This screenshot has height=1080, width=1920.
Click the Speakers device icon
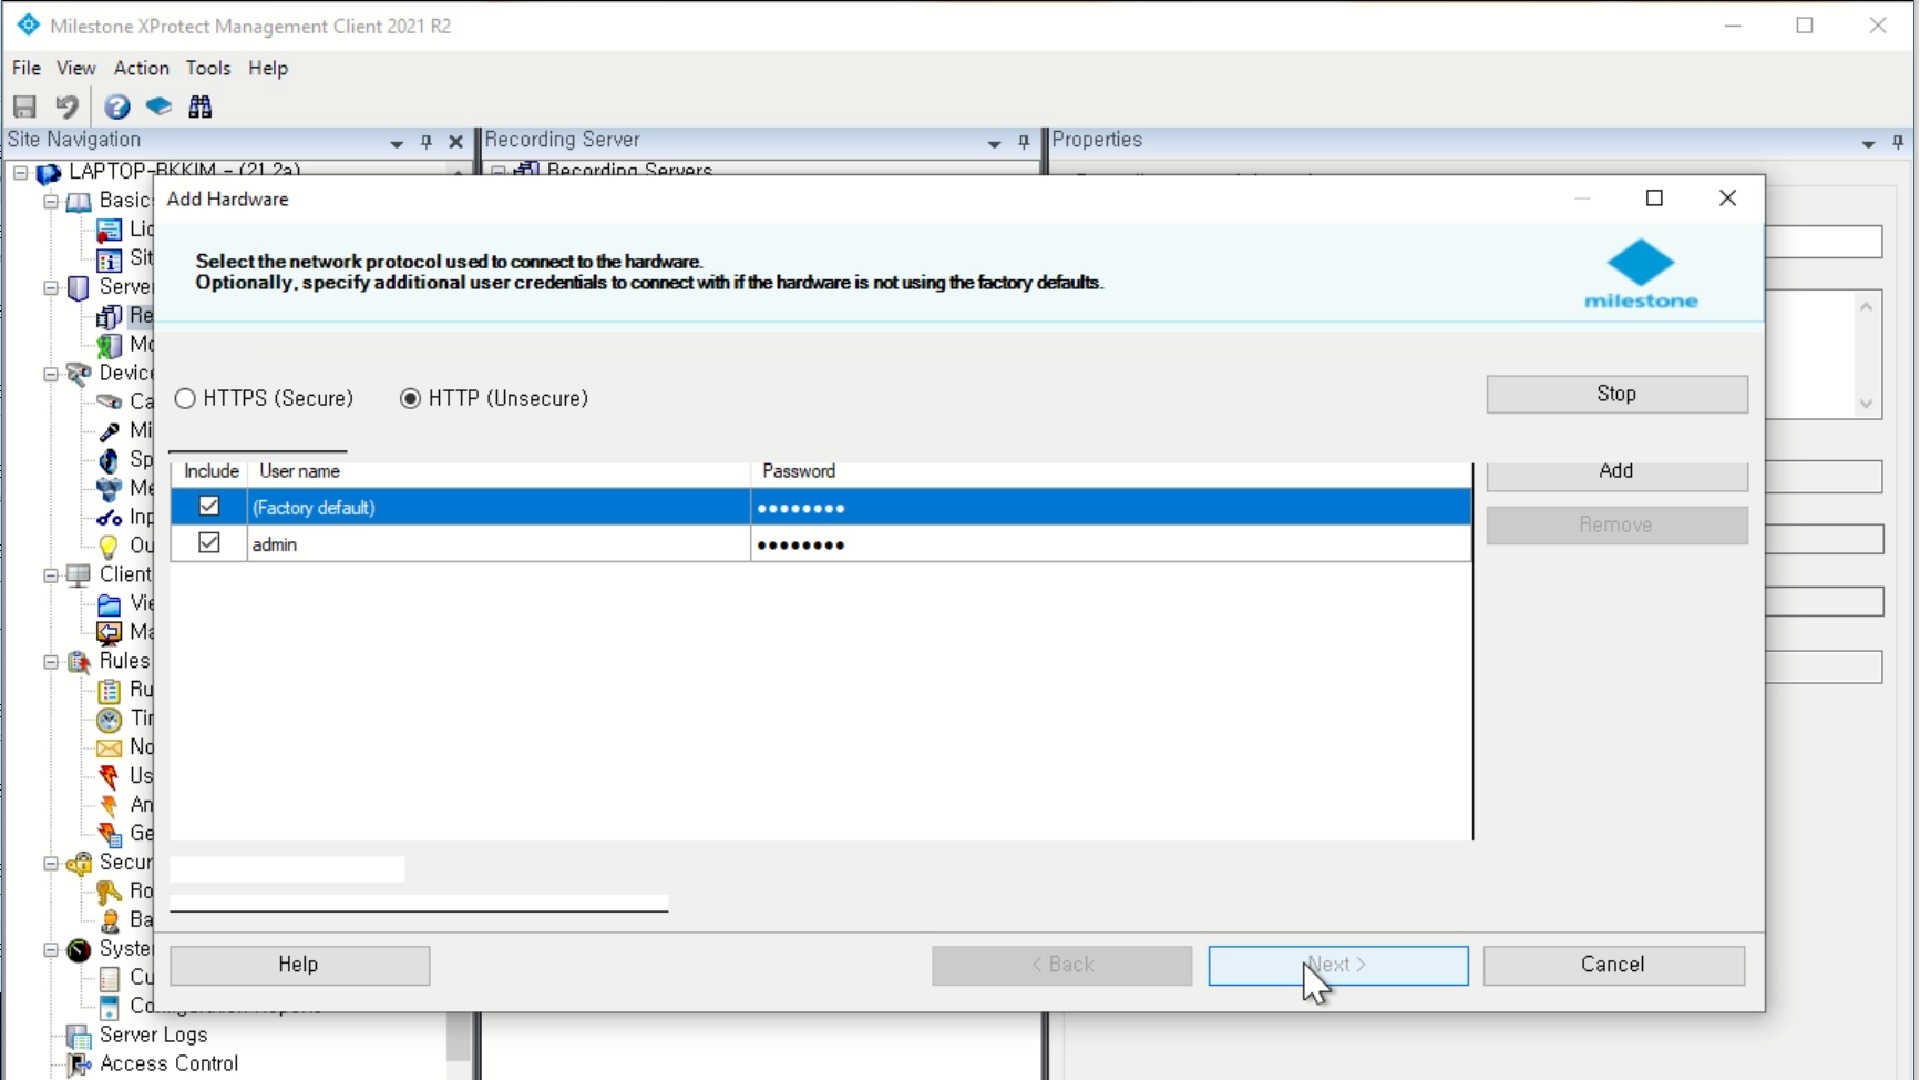[x=109, y=460]
